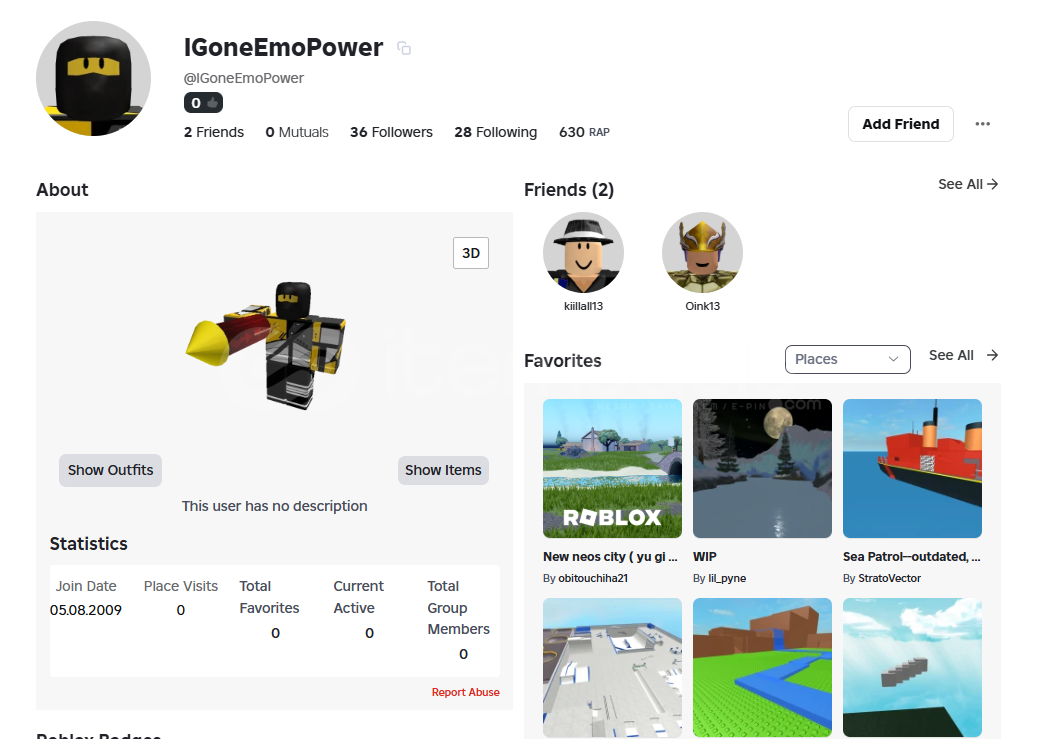Viewport: 1039px width, 739px height.
Task: Click the Join Date 05.08.2009 value
Action: click(85, 610)
